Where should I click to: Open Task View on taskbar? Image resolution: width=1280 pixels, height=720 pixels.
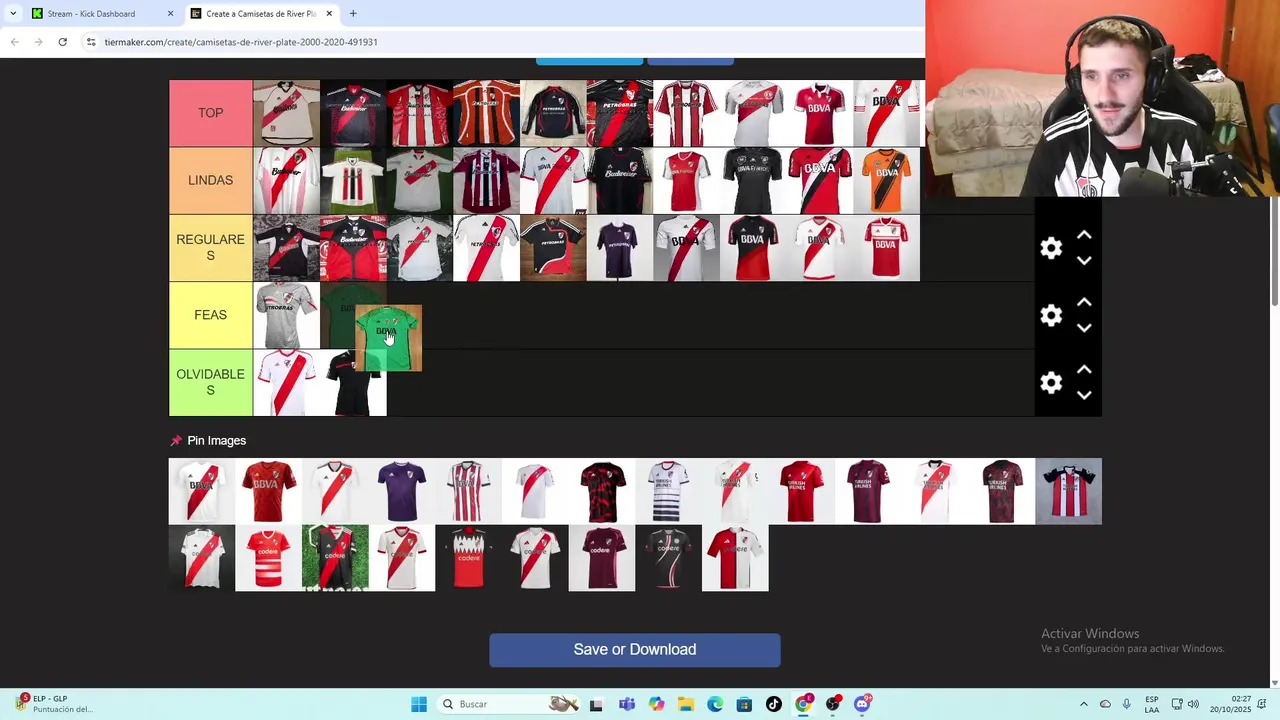(597, 704)
